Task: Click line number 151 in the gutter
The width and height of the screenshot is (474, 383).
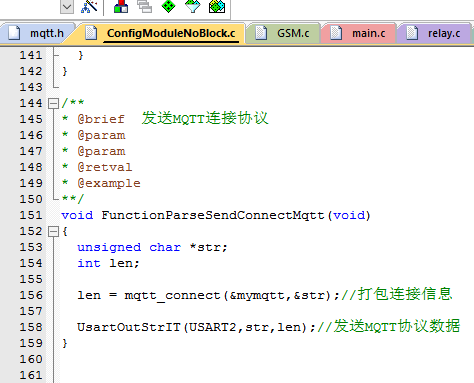Action: [31, 215]
